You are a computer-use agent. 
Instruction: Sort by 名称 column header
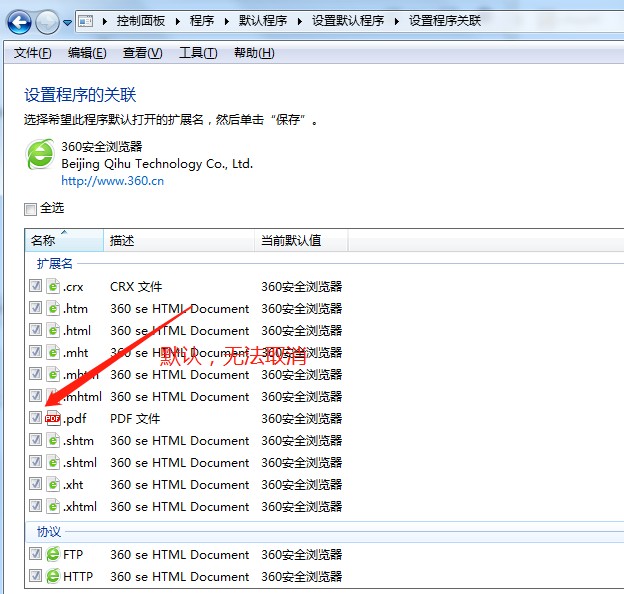(64, 240)
